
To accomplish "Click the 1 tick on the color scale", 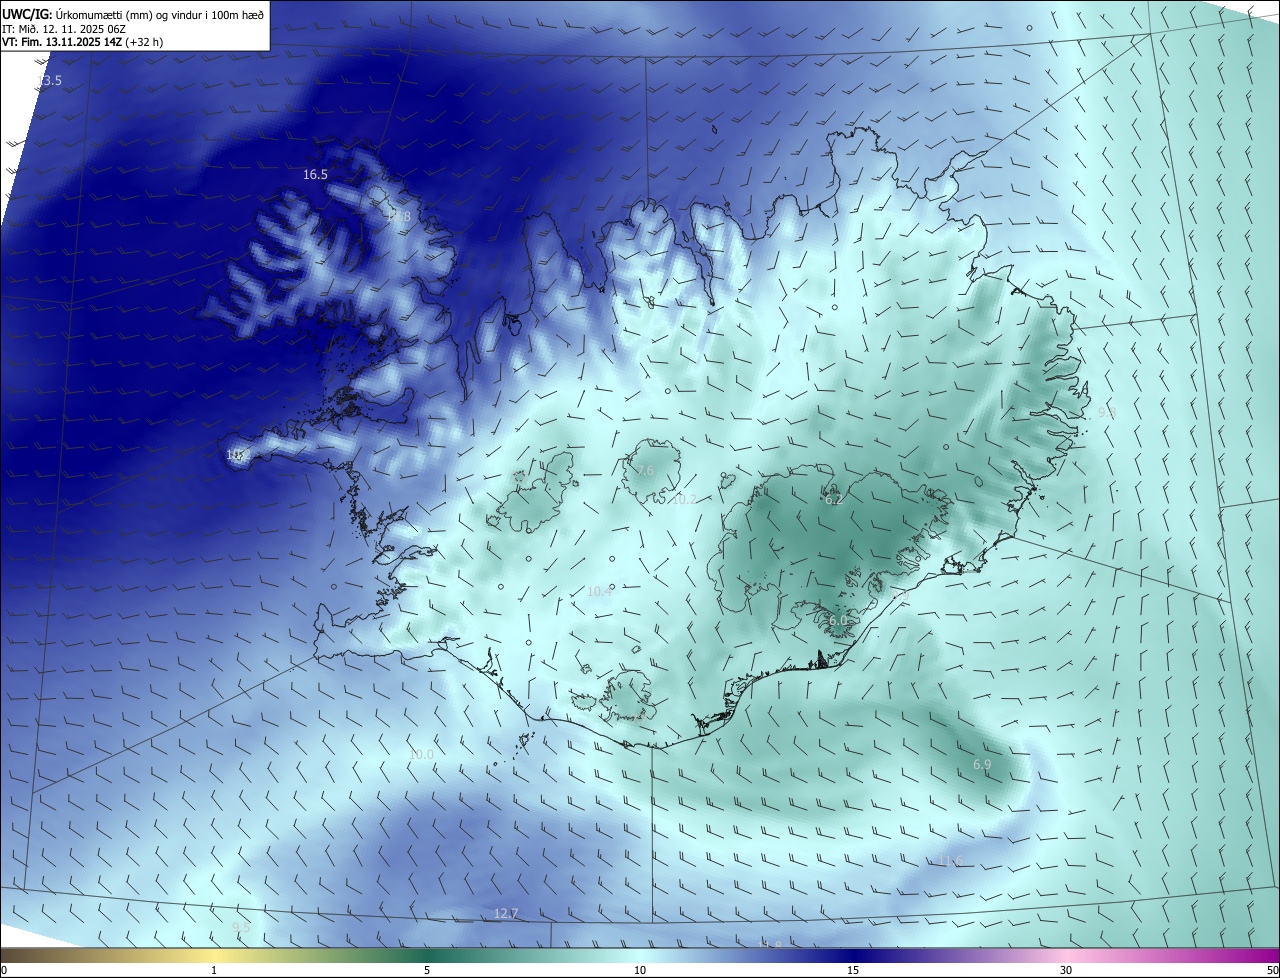I will pos(214,970).
